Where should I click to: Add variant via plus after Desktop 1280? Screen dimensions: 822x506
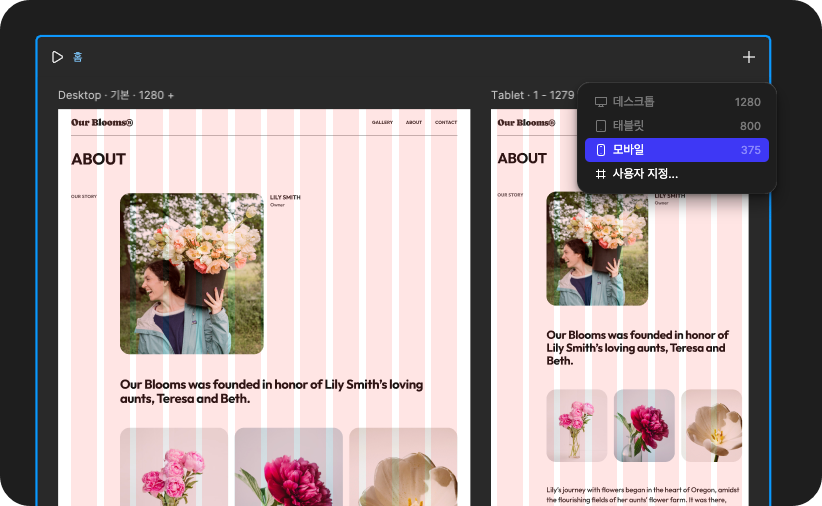[x=170, y=95]
